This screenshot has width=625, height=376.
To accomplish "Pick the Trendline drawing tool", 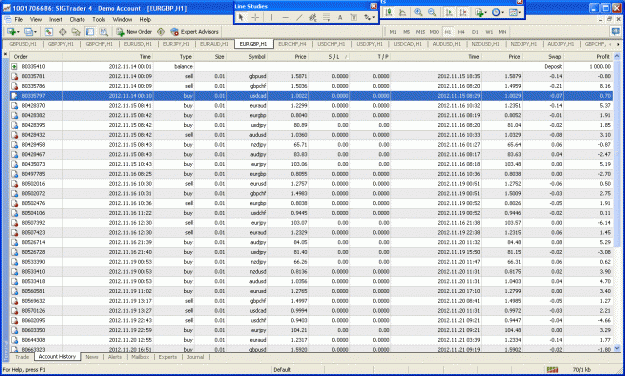I will click(x=299, y=17).
